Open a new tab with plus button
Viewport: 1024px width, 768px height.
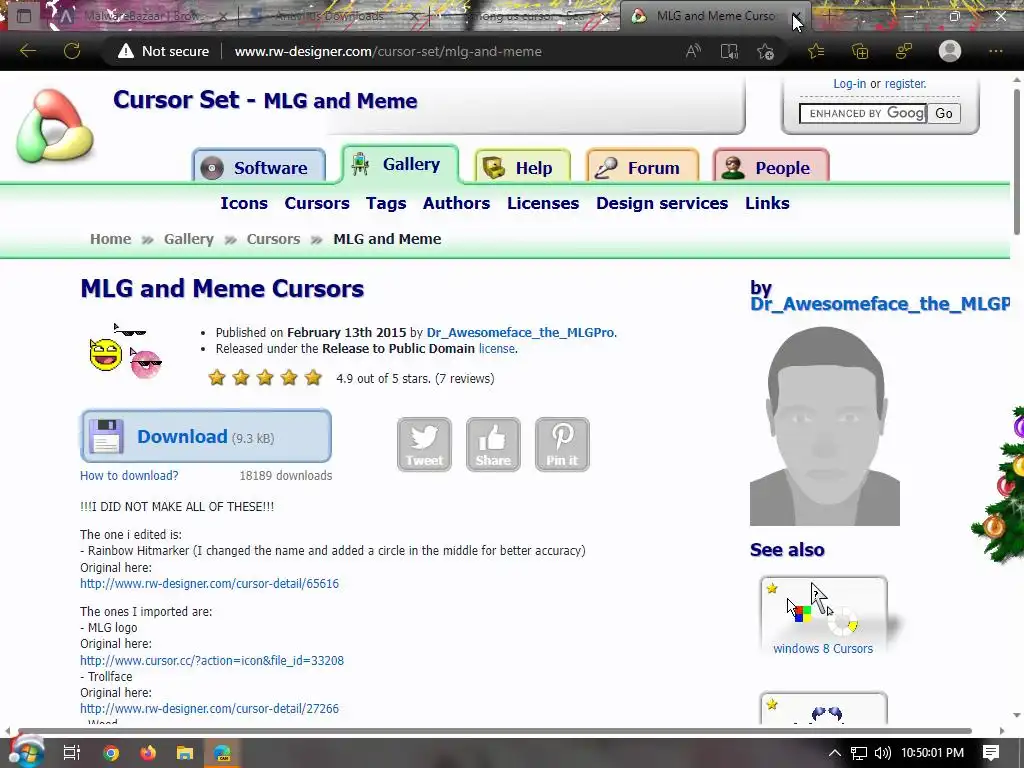click(x=829, y=16)
